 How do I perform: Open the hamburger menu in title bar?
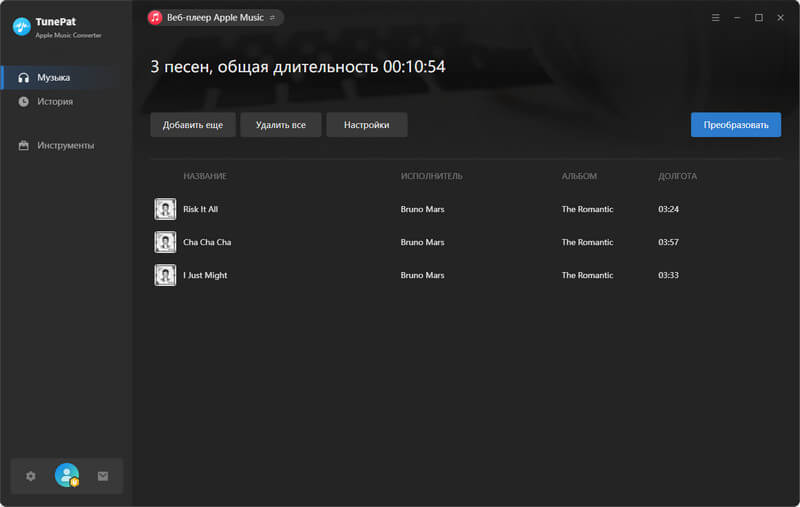point(715,18)
